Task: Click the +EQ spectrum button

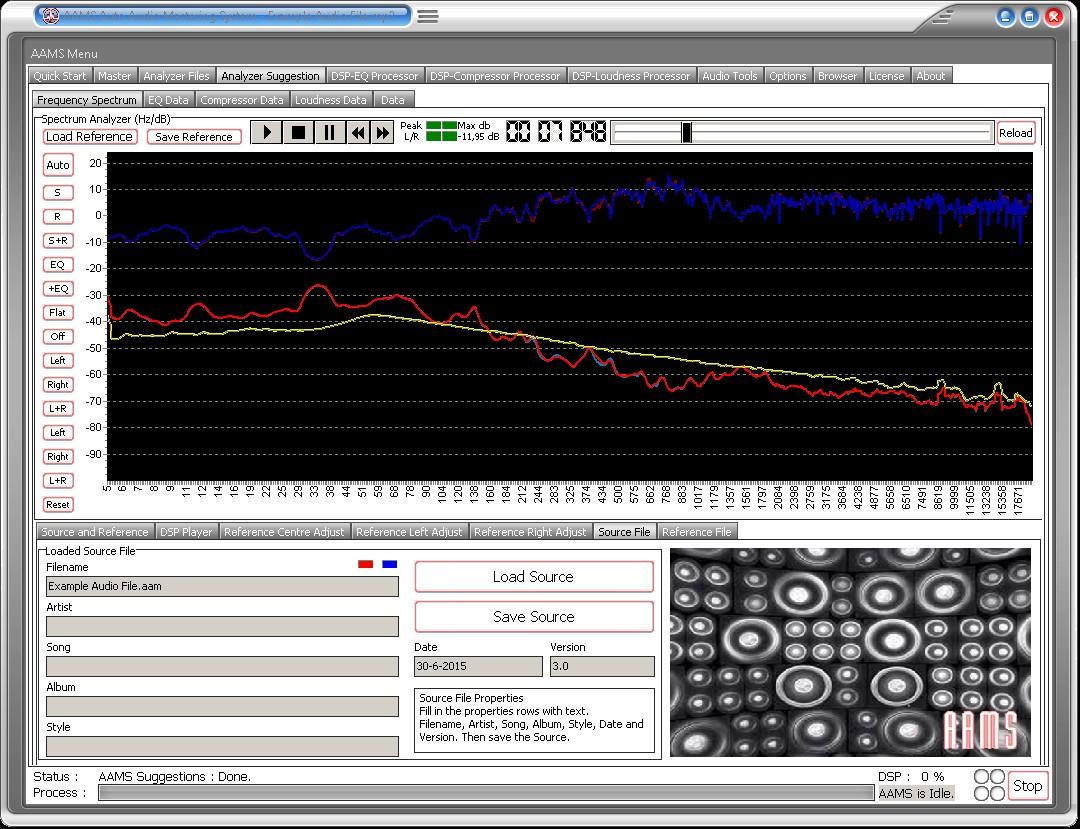Action: pos(58,288)
